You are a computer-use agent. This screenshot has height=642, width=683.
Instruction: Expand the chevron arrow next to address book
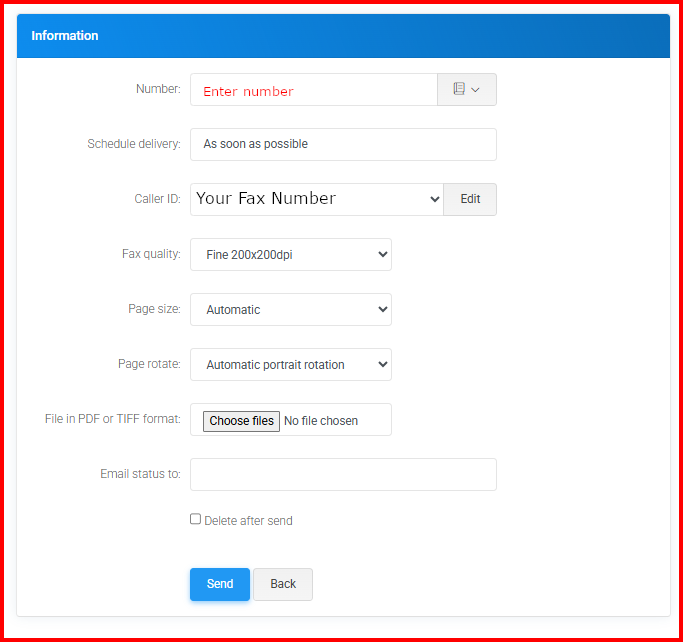coord(476,90)
